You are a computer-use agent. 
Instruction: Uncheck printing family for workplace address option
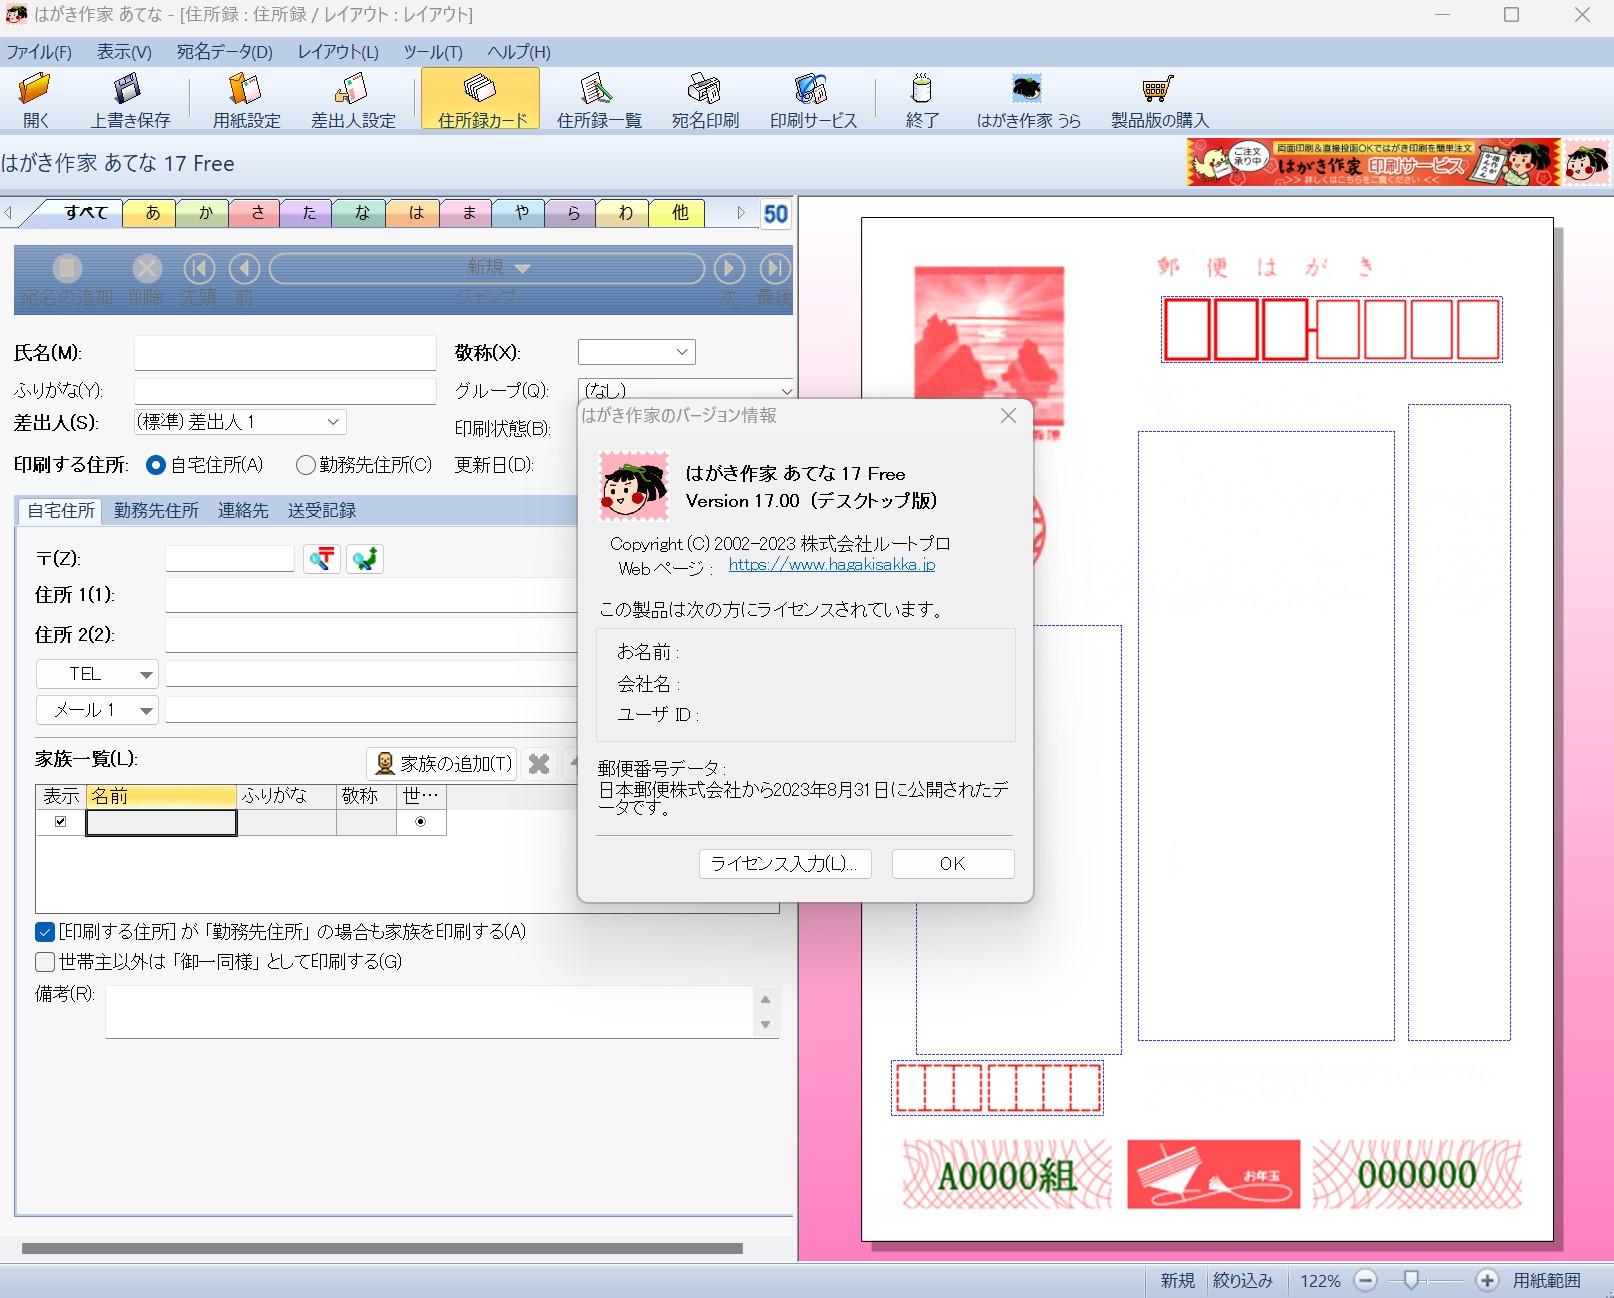pyautogui.click(x=45, y=931)
